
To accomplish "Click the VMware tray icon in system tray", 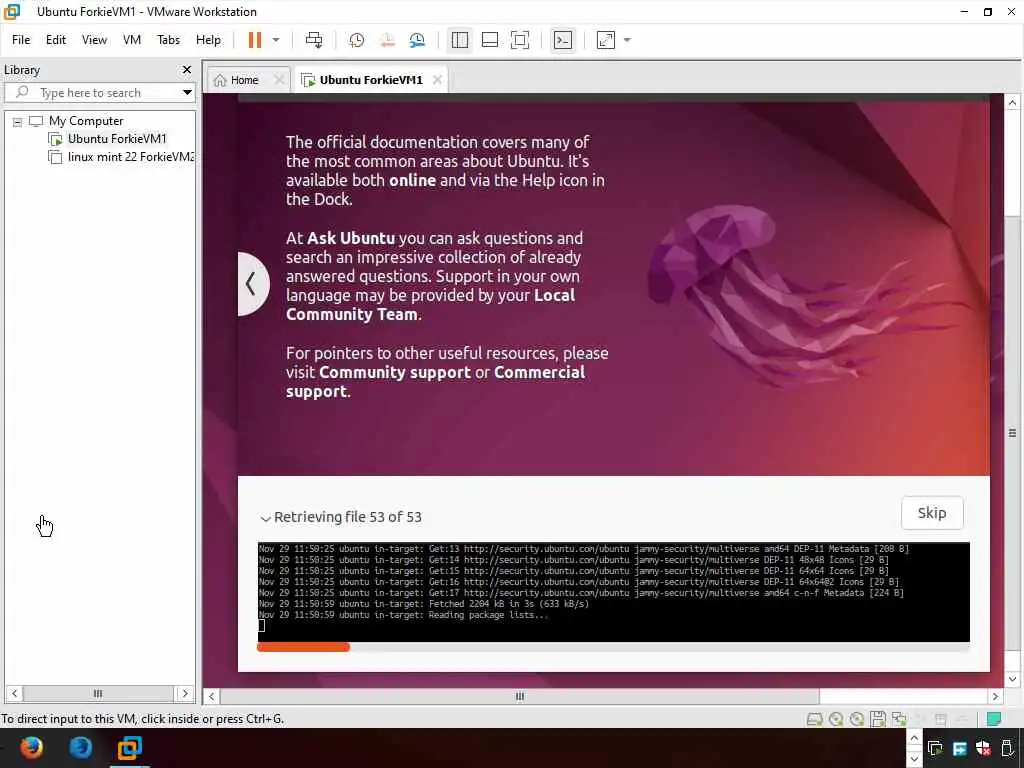I will point(935,748).
